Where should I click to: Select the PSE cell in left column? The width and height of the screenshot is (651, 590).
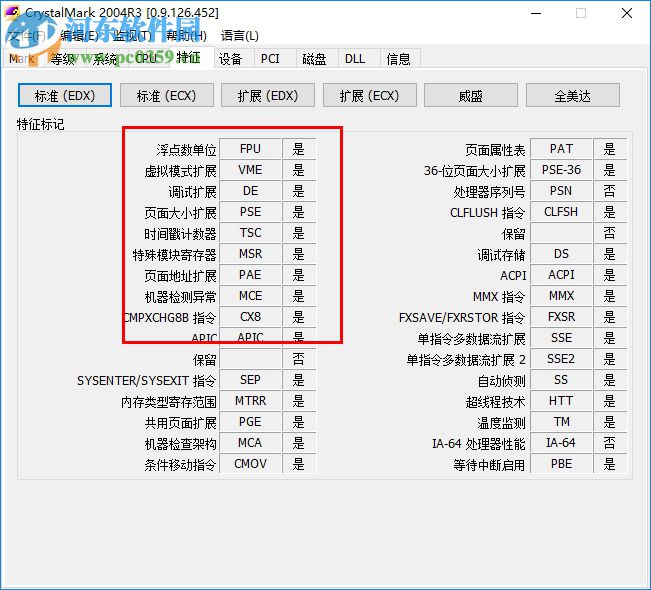pos(250,212)
